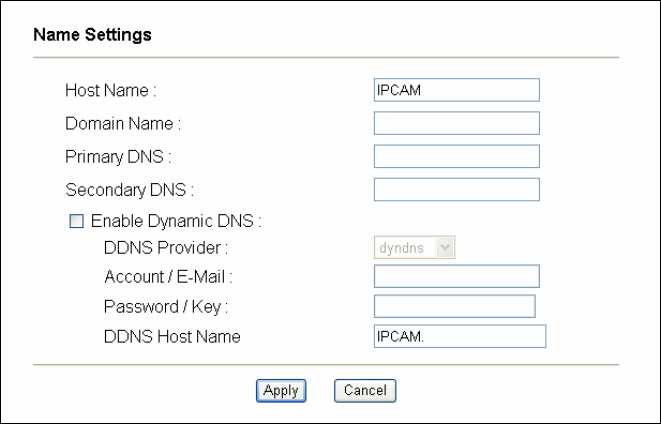Image resolution: width=661 pixels, height=424 pixels.
Task: Focus the Domain Name text box
Action: point(456,123)
